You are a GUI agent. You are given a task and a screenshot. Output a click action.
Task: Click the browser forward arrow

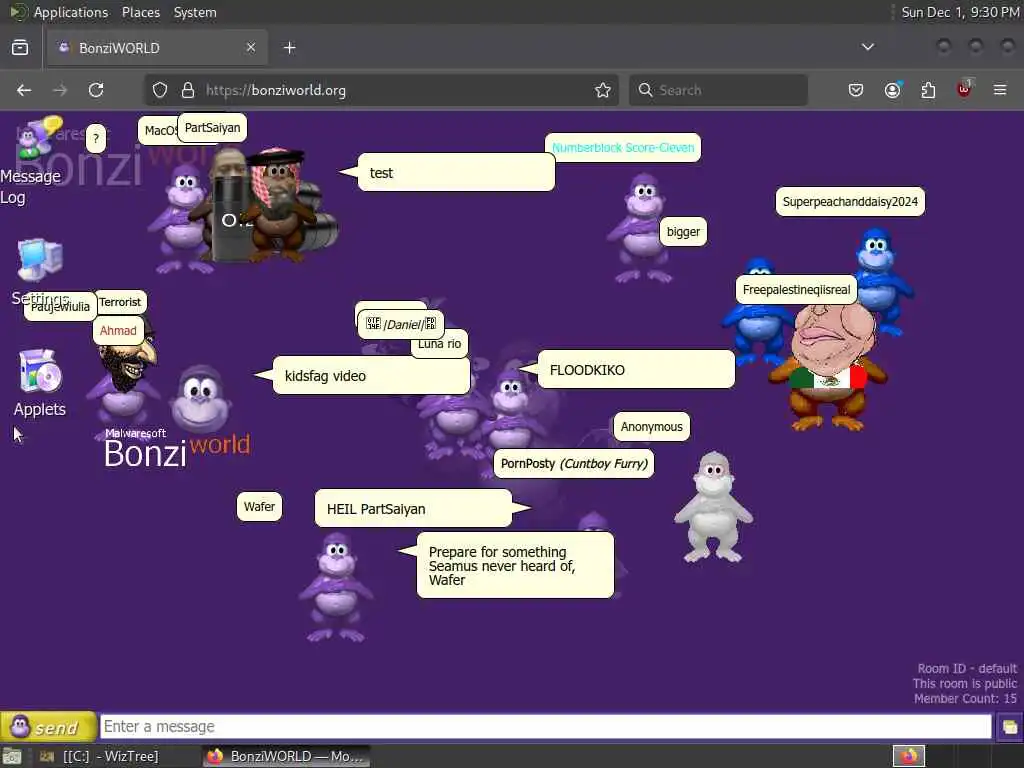point(59,90)
